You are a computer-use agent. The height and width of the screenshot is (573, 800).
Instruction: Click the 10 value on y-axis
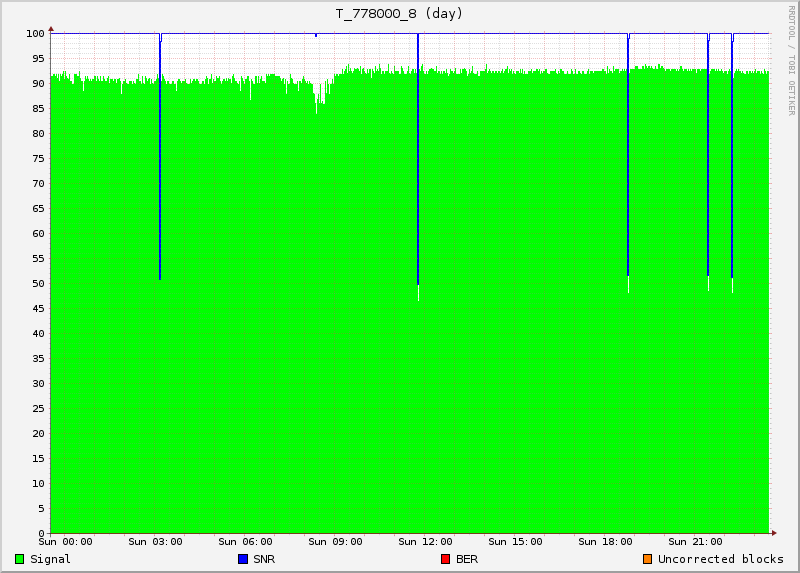click(38, 484)
